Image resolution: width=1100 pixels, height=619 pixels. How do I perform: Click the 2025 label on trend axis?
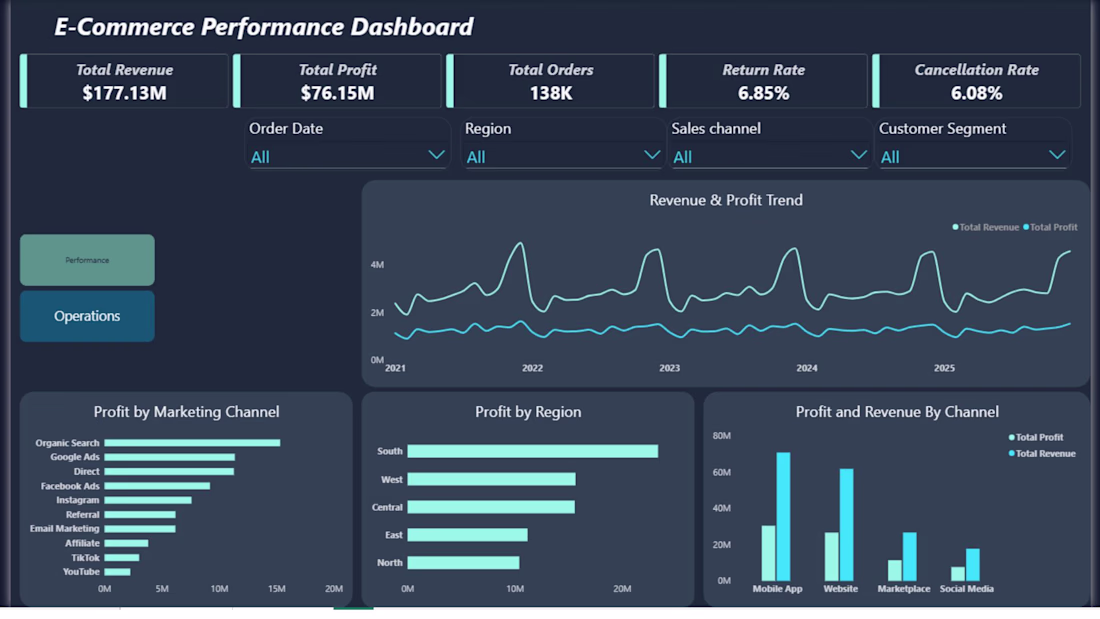(x=944, y=368)
